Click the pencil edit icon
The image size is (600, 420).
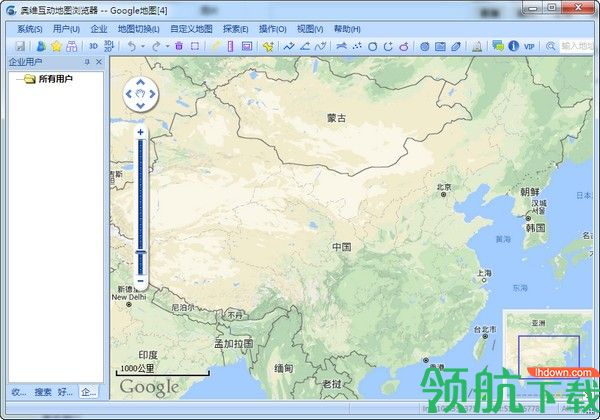coord(456,47)
